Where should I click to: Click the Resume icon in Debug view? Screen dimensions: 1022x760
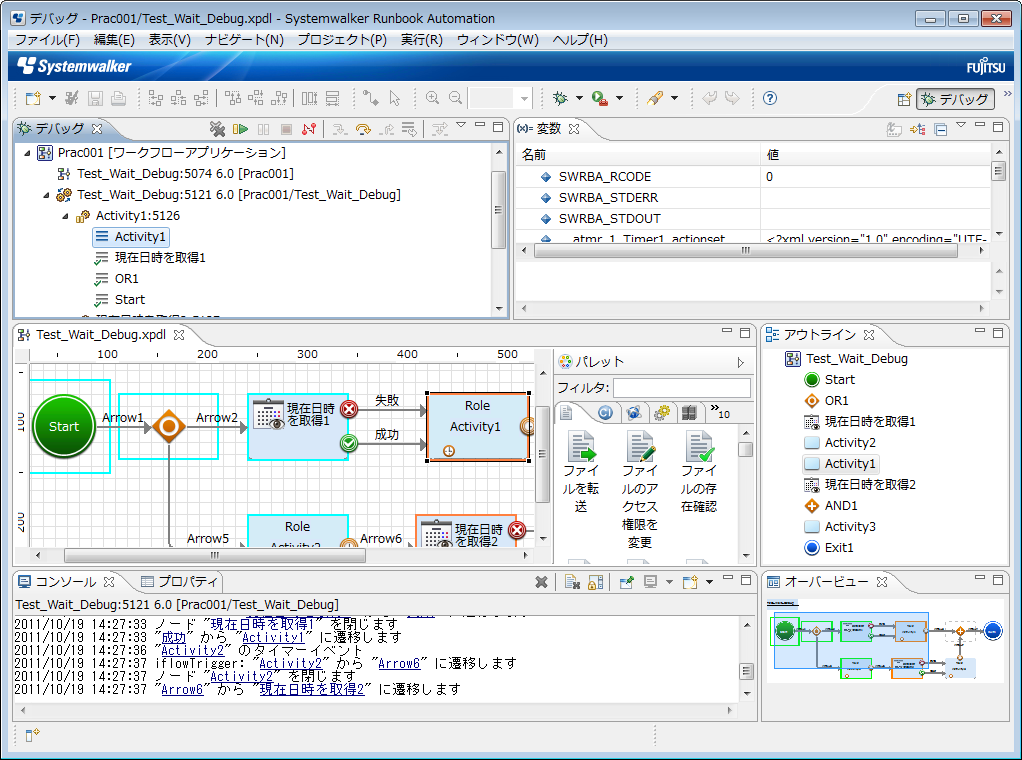(x=241, y=129)
